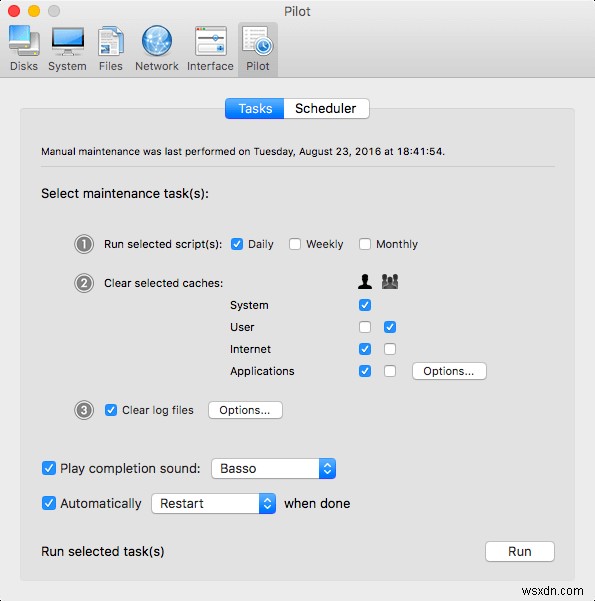Open Options for Clear log files
595x601 pixels.
[x=245, y=410]
